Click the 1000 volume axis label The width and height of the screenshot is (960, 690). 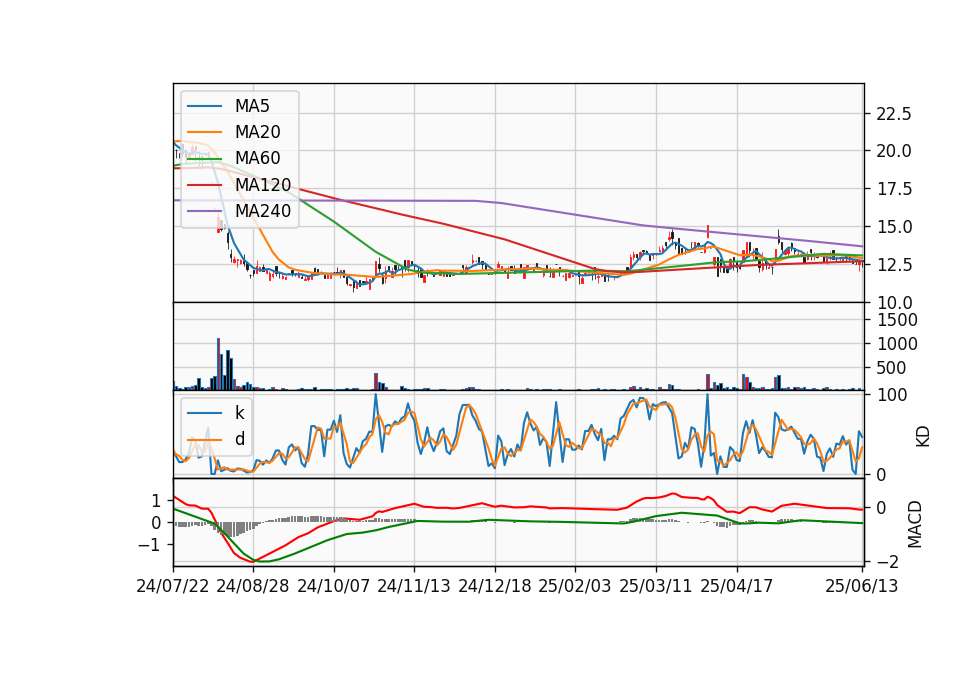[x=897, y=344]
